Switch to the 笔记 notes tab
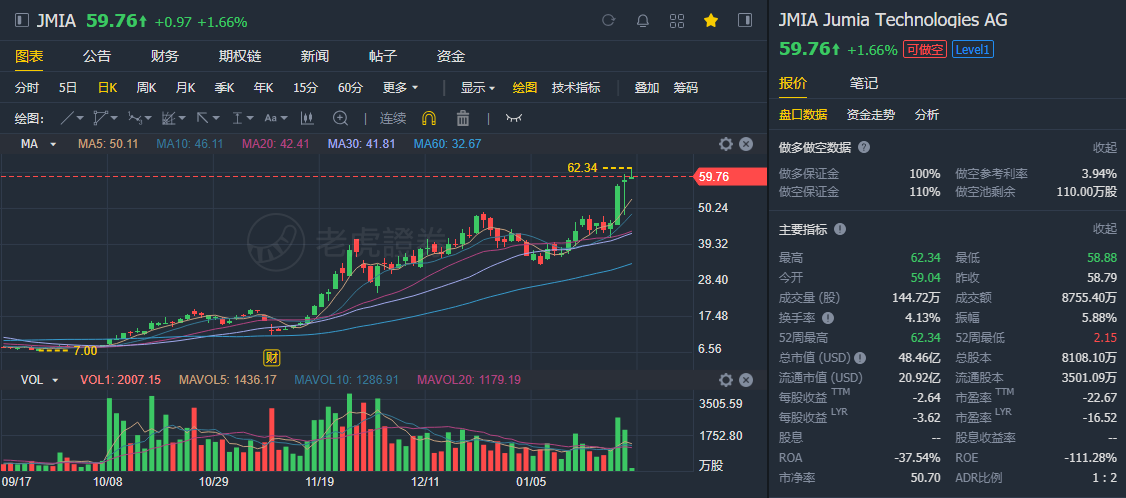 pyautogui.click(x=864, y=83)
